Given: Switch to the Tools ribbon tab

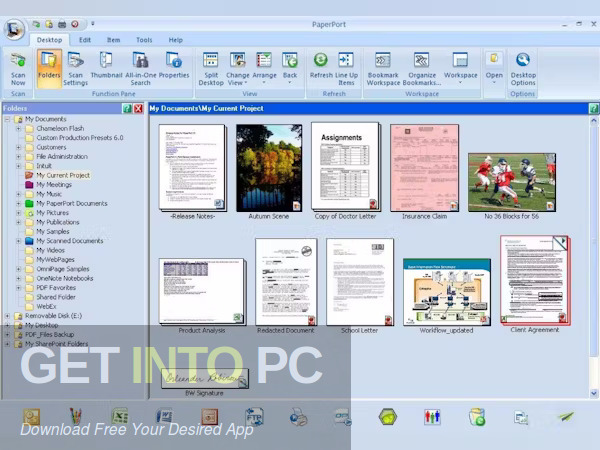Looking at the screenshot, I should point(144,40).
